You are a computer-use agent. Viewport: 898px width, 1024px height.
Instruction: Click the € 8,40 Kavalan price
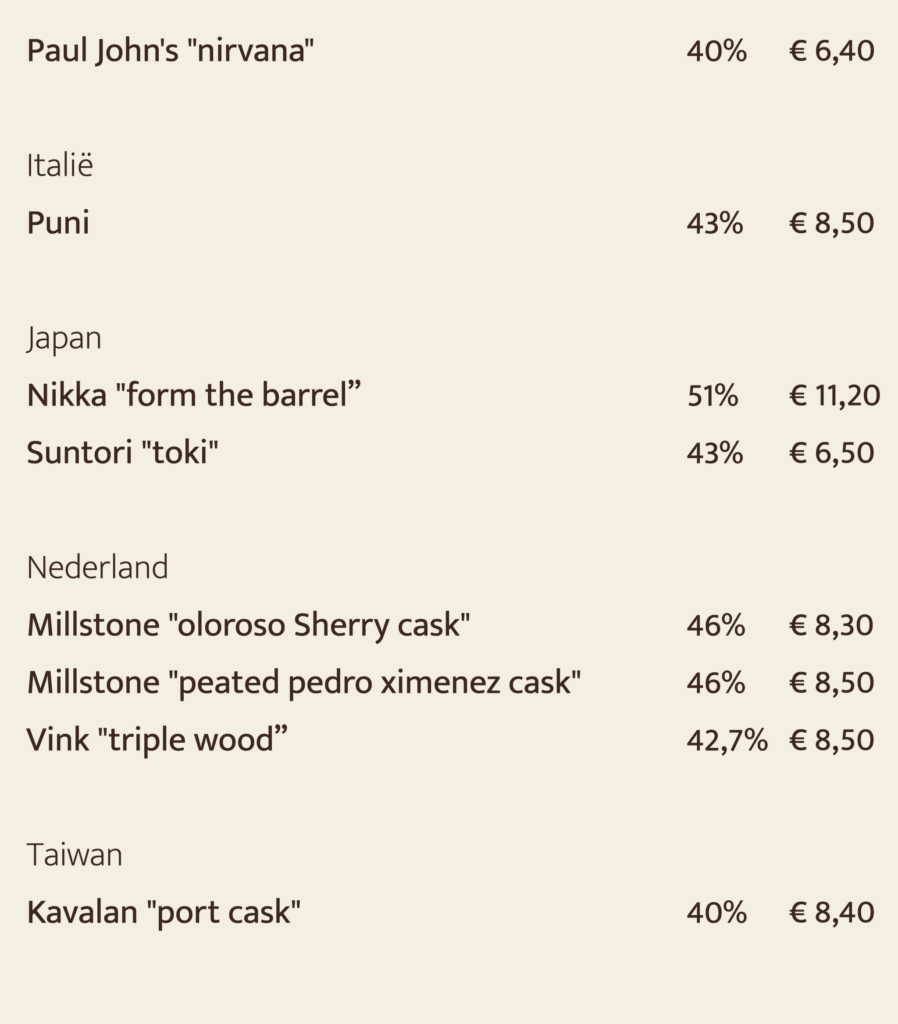point(831,913)
